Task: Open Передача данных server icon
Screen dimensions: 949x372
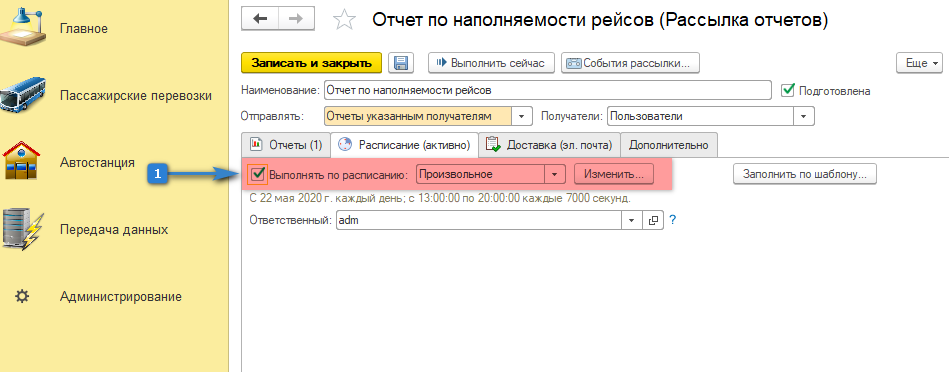Action: tap(23, 230)
